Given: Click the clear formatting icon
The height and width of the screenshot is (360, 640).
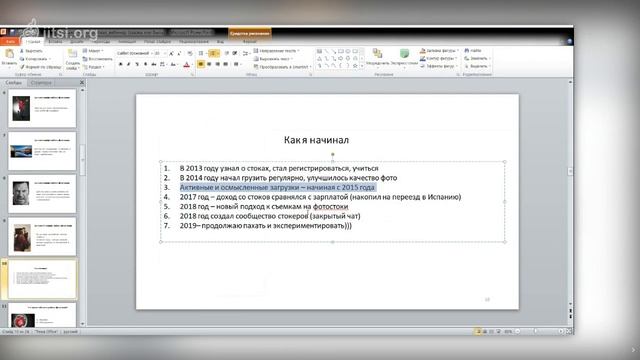Looking at the screenshot, I should 190,53.
